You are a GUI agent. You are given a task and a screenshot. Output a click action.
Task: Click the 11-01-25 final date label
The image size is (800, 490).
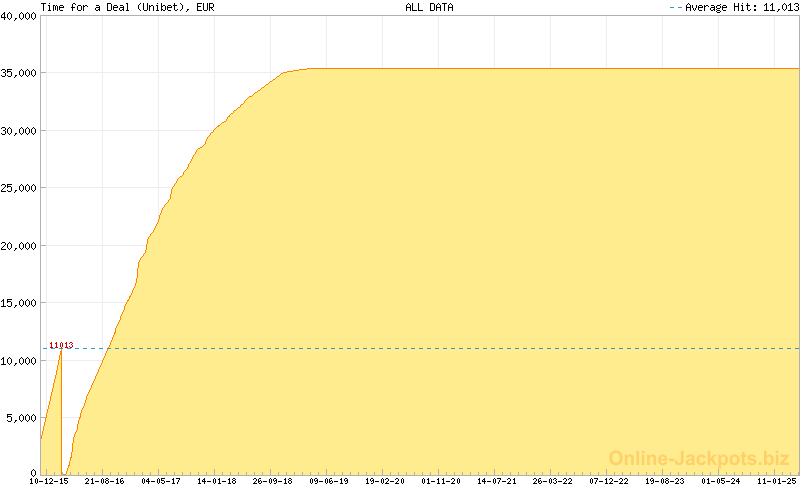[x=777, y=481]
